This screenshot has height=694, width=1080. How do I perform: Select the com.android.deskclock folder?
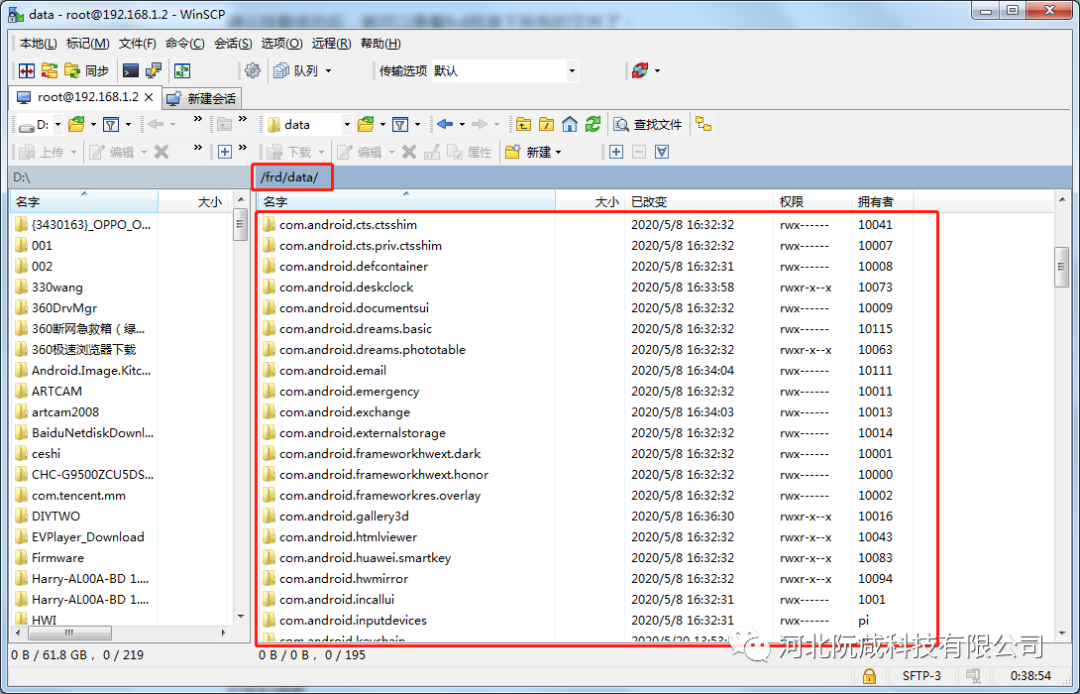[346, 287]
